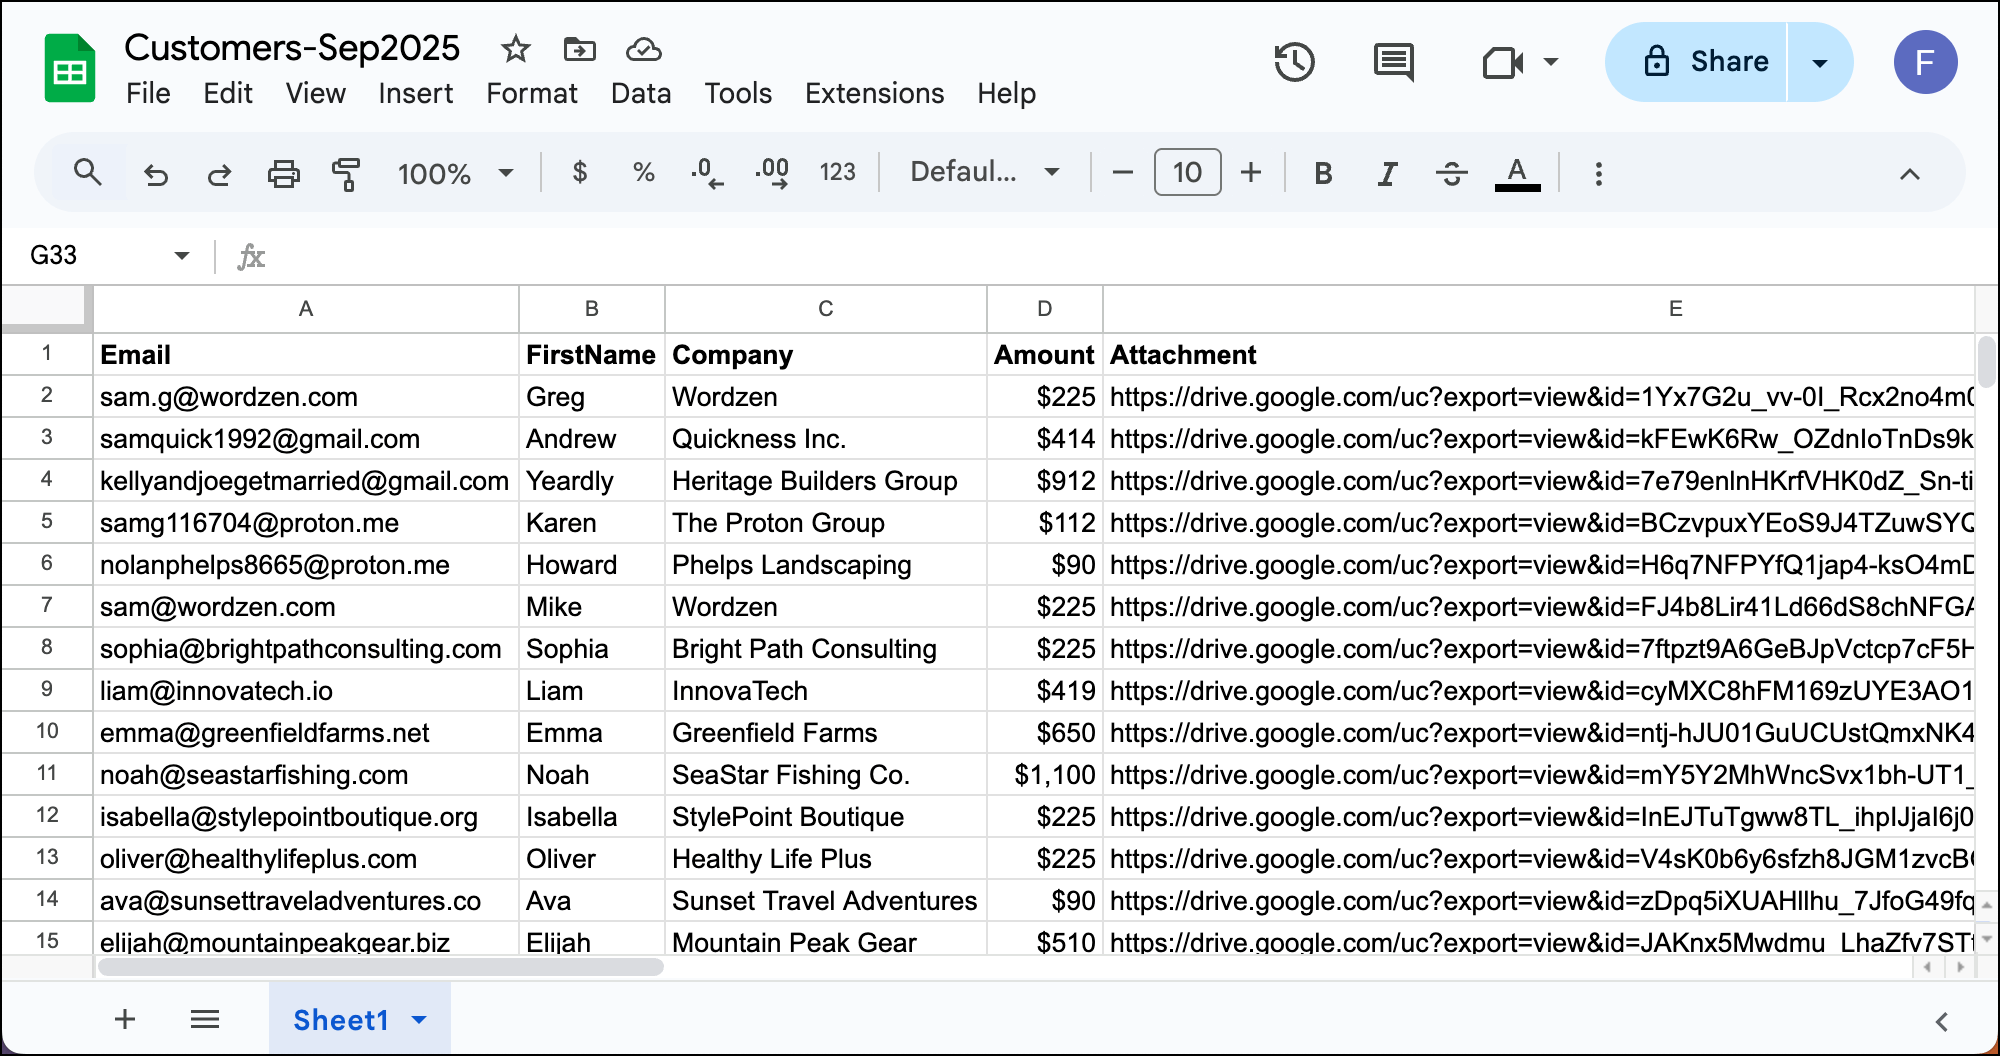Click the font size input field
The height and width of the screenshot is (1056, 2000).
pyautogui.click(x=1187, y=173)
